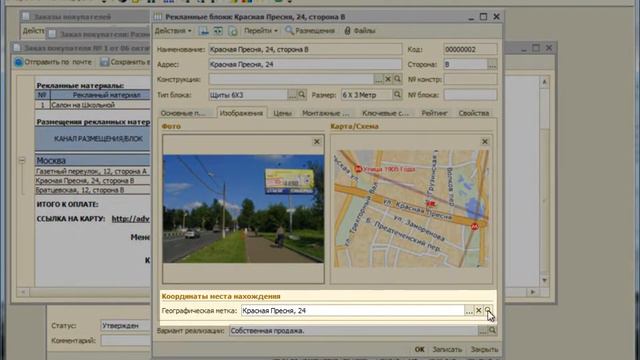This screenshot has height=360, width=640.
Task: Click the № констр field
Action: pyautogui.click(x=470, y=79)
